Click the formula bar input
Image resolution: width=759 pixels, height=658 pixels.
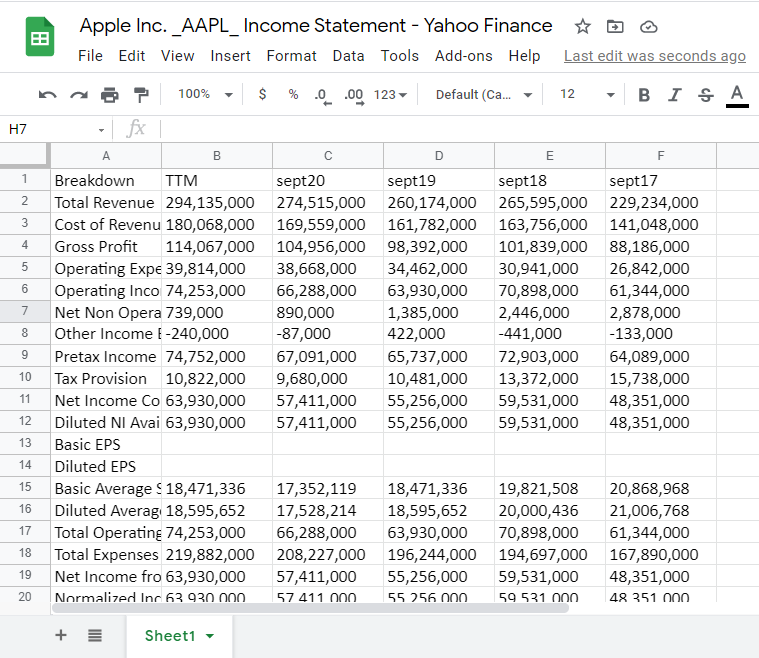[x=459, y=129]
